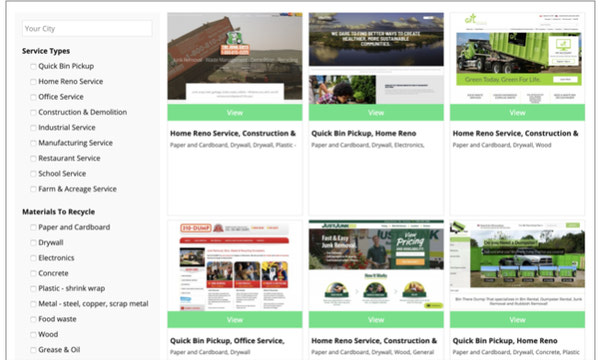Toggle the Office Service checkbox
The width and height of the screenshot is (600, 360).
pos(33,97)
